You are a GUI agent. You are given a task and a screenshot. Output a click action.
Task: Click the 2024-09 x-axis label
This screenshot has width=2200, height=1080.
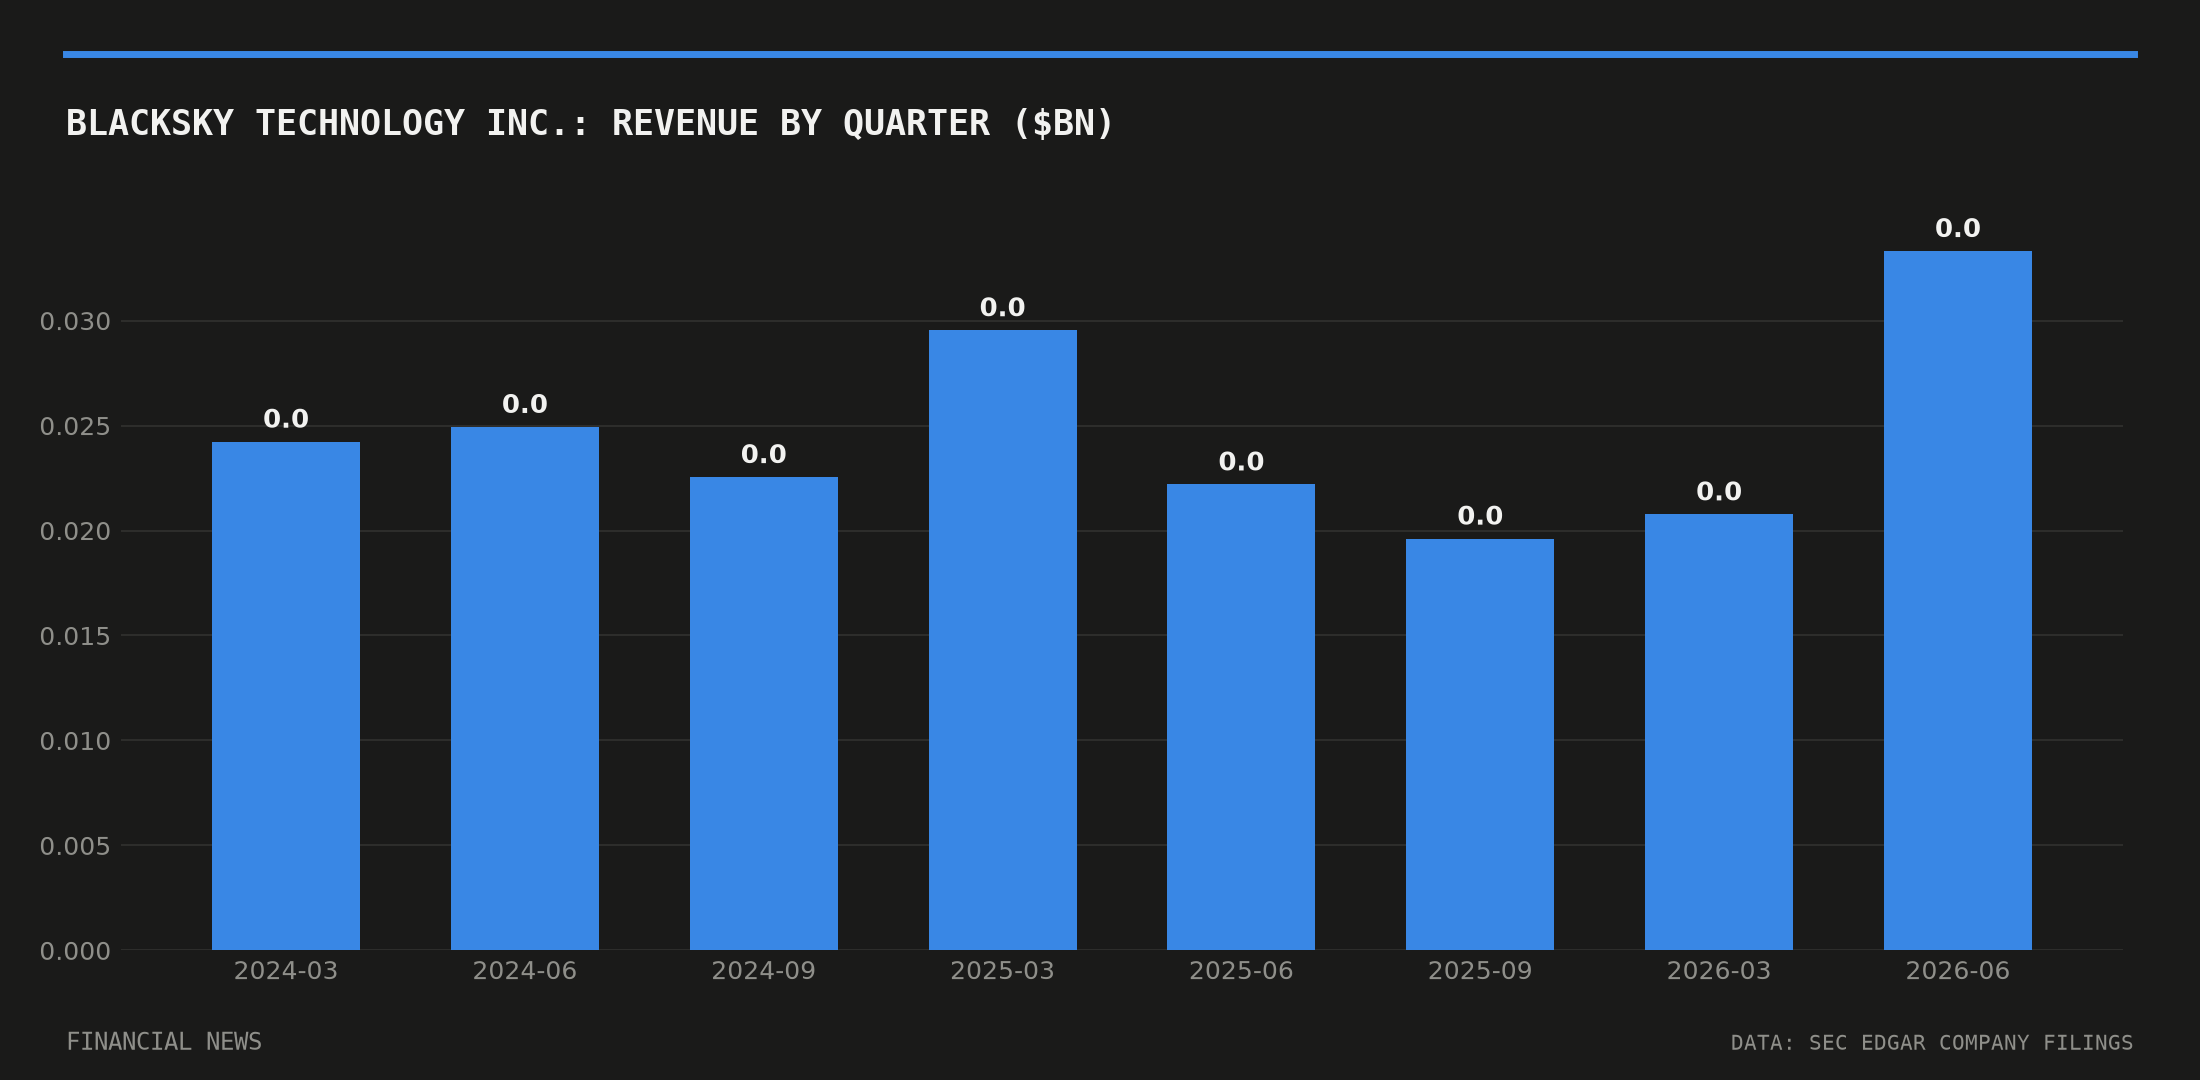[764, 971]
